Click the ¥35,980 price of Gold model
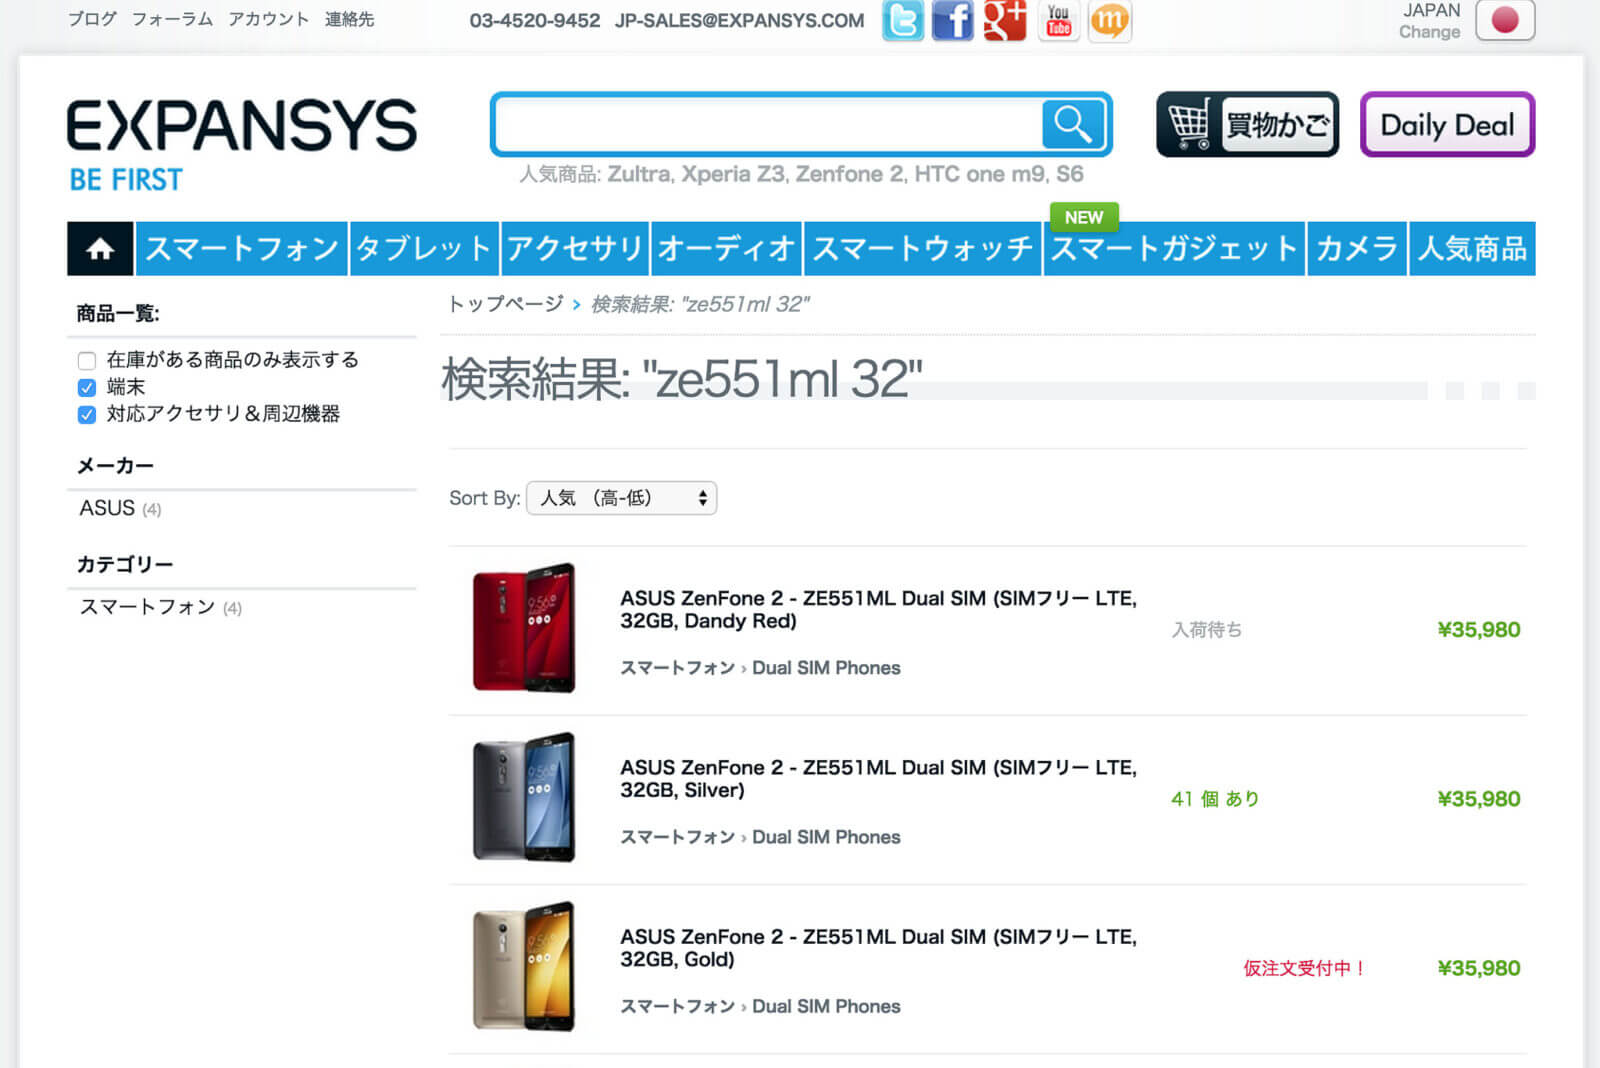The height and width of the screenshot is (1068, 1600). click(x=1478, y=968)
